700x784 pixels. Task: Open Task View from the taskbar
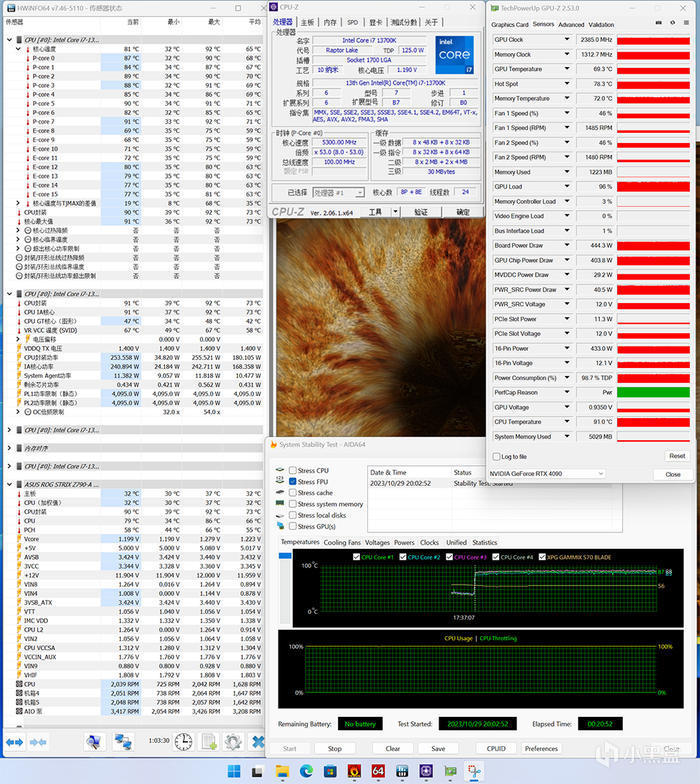point(257,771)
